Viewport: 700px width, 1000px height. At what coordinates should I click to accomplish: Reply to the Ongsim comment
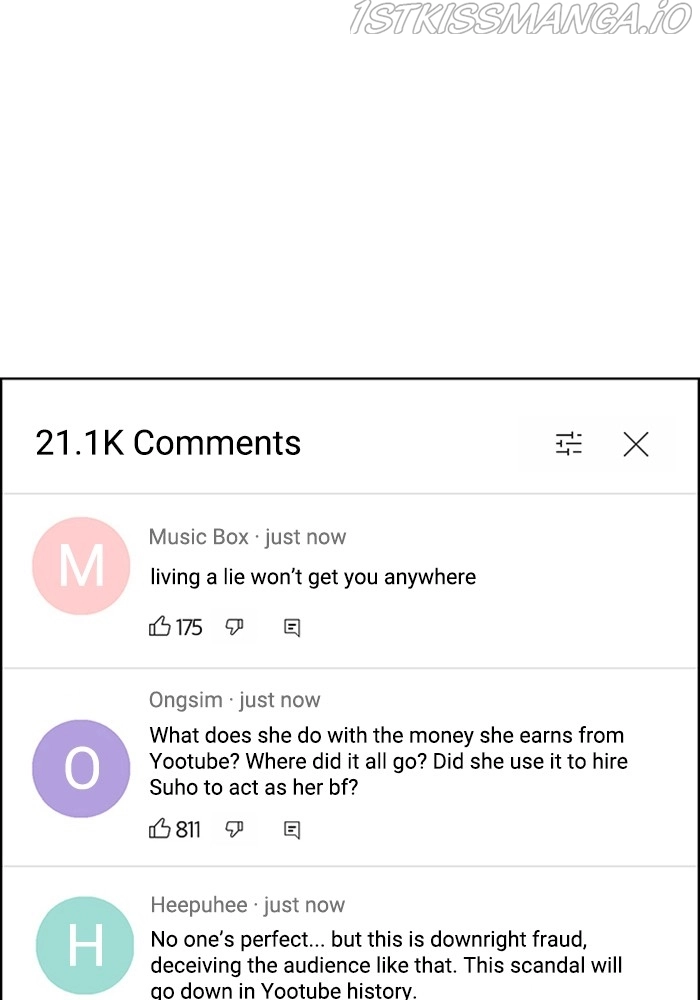(292, 830)
